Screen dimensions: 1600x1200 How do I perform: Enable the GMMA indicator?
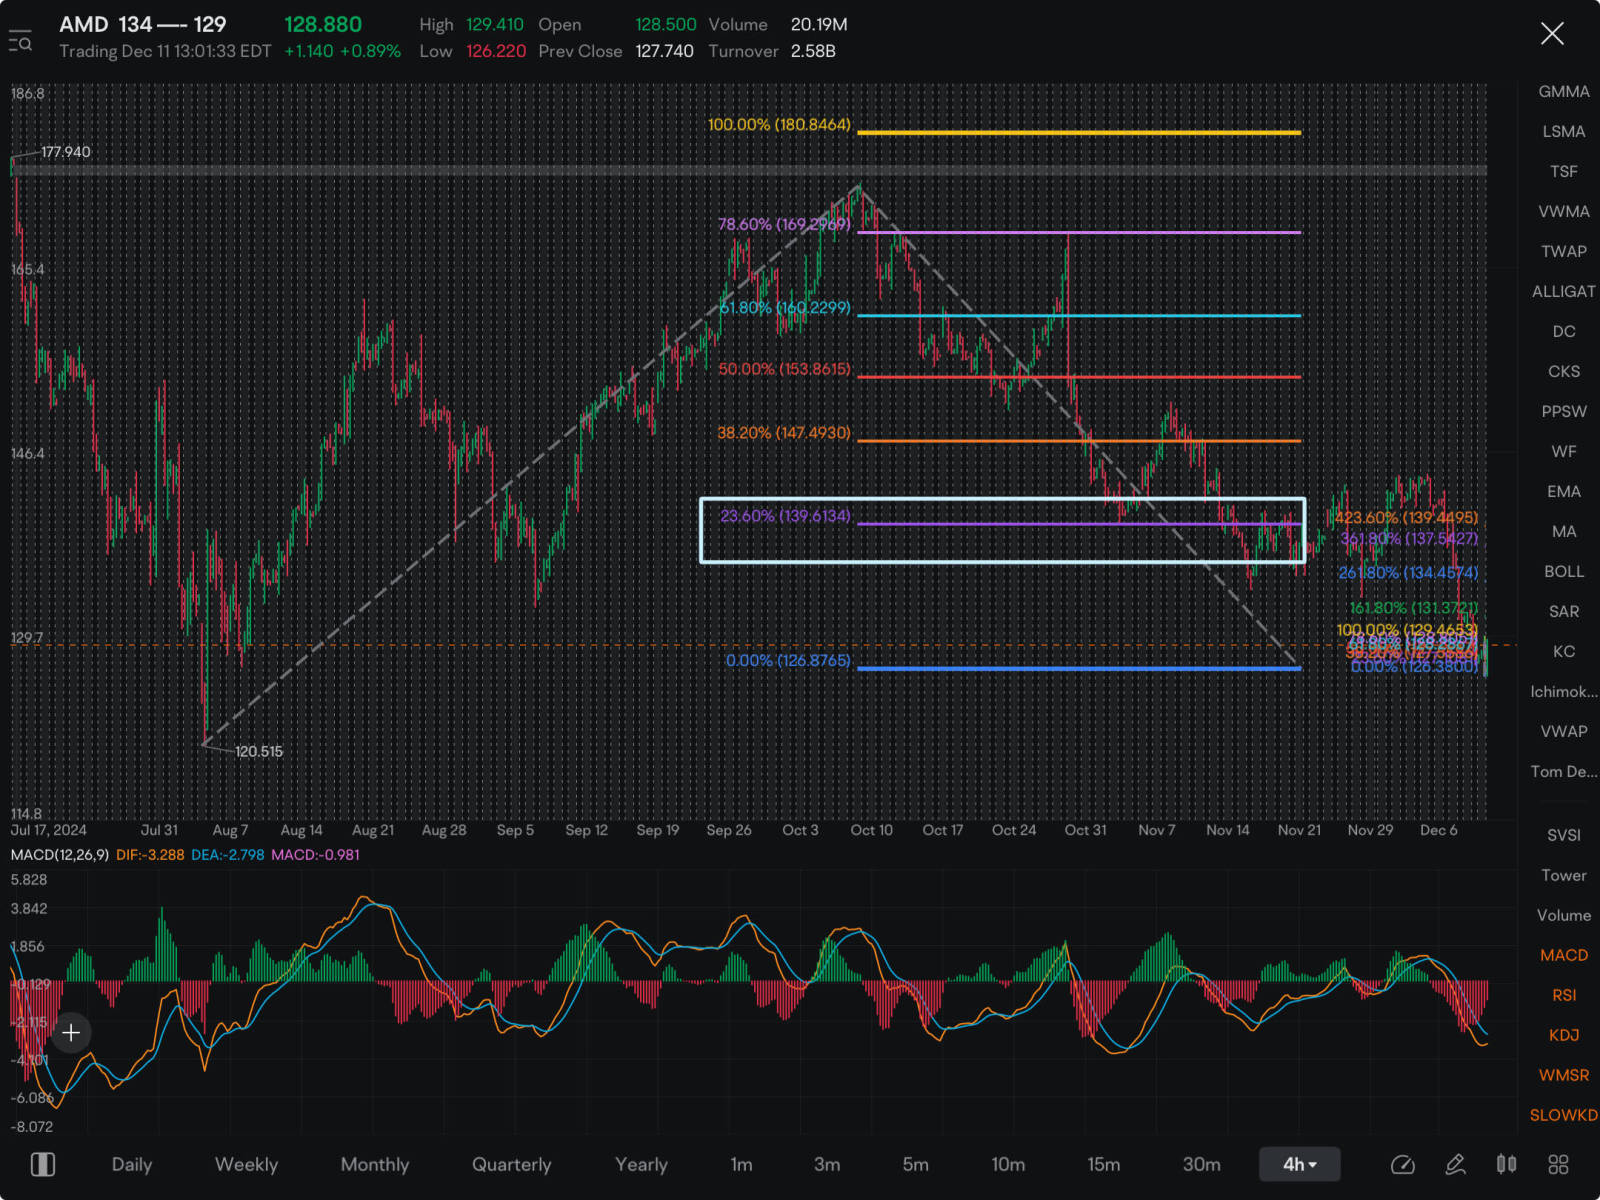1564,91
